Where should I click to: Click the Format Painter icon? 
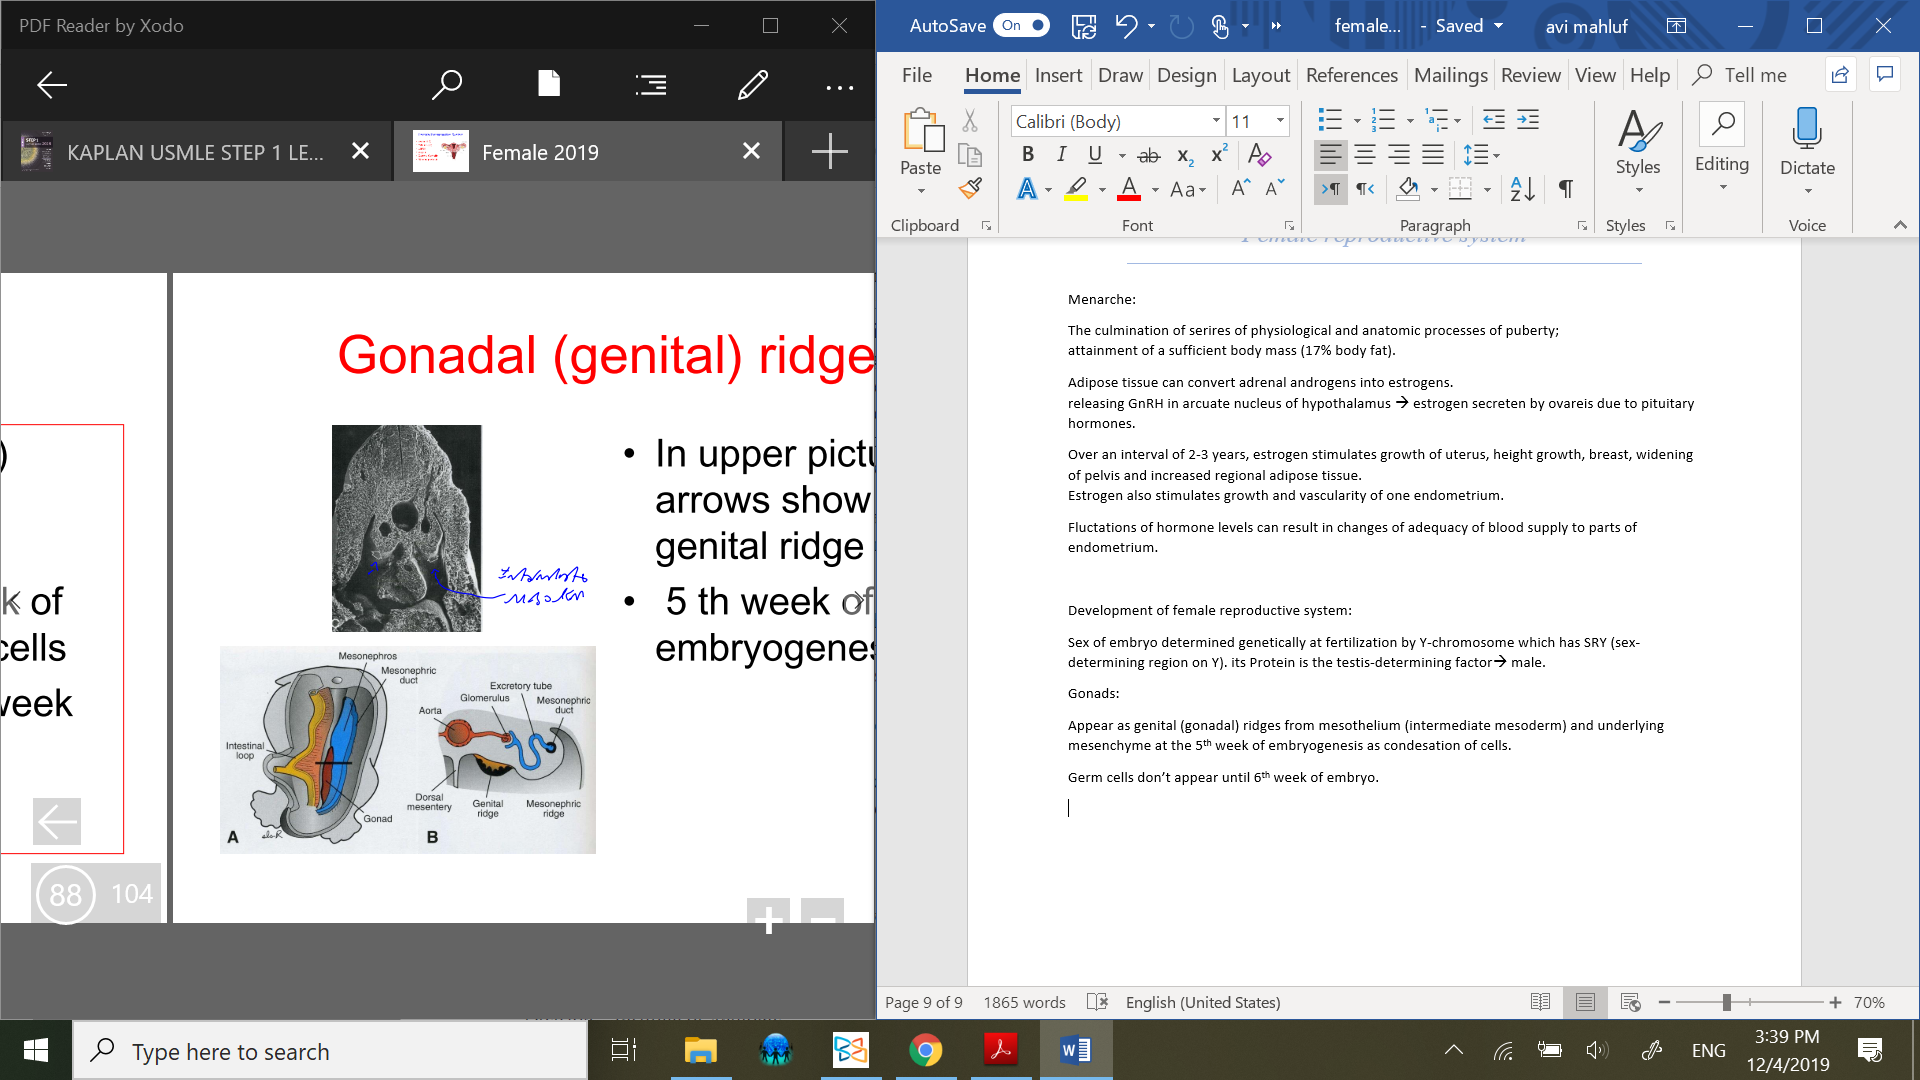click(x=970, y=188)
